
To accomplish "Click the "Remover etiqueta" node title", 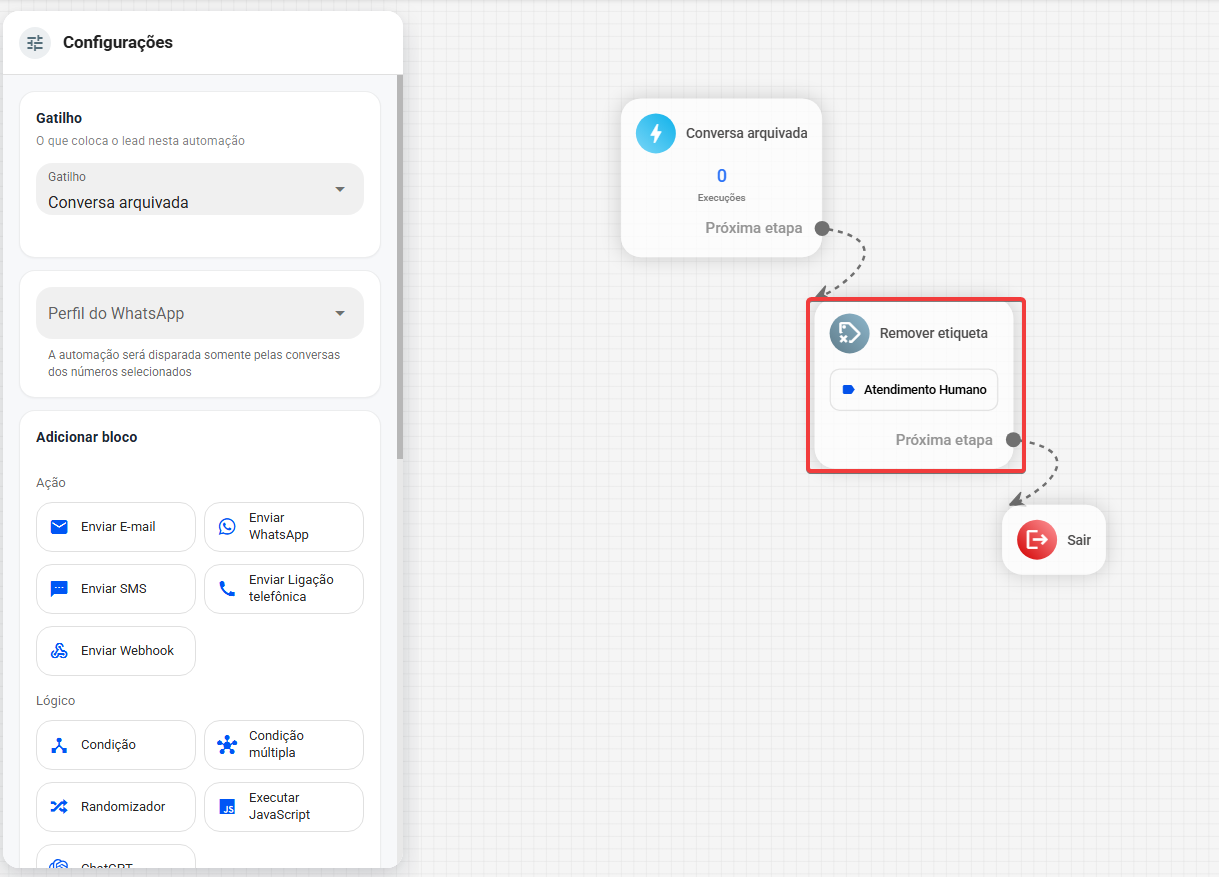I will tap(934, 333).
